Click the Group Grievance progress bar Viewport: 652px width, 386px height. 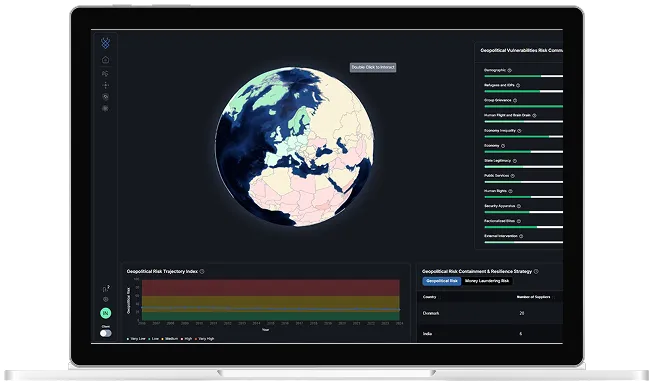click(524, 106)
